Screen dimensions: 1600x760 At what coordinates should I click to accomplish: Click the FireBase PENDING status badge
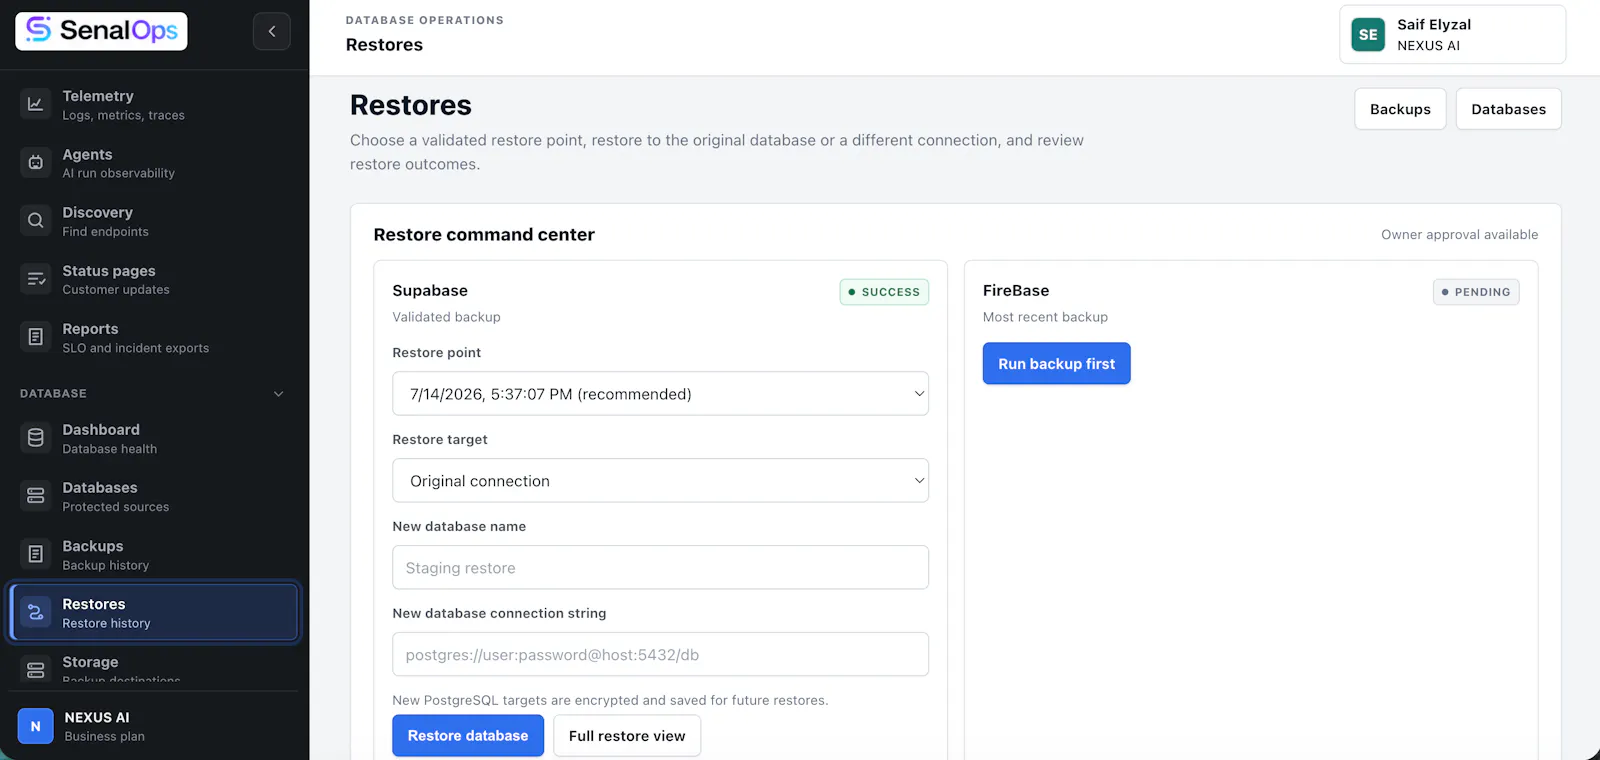pyautogui.click(x=1476, y=292)
